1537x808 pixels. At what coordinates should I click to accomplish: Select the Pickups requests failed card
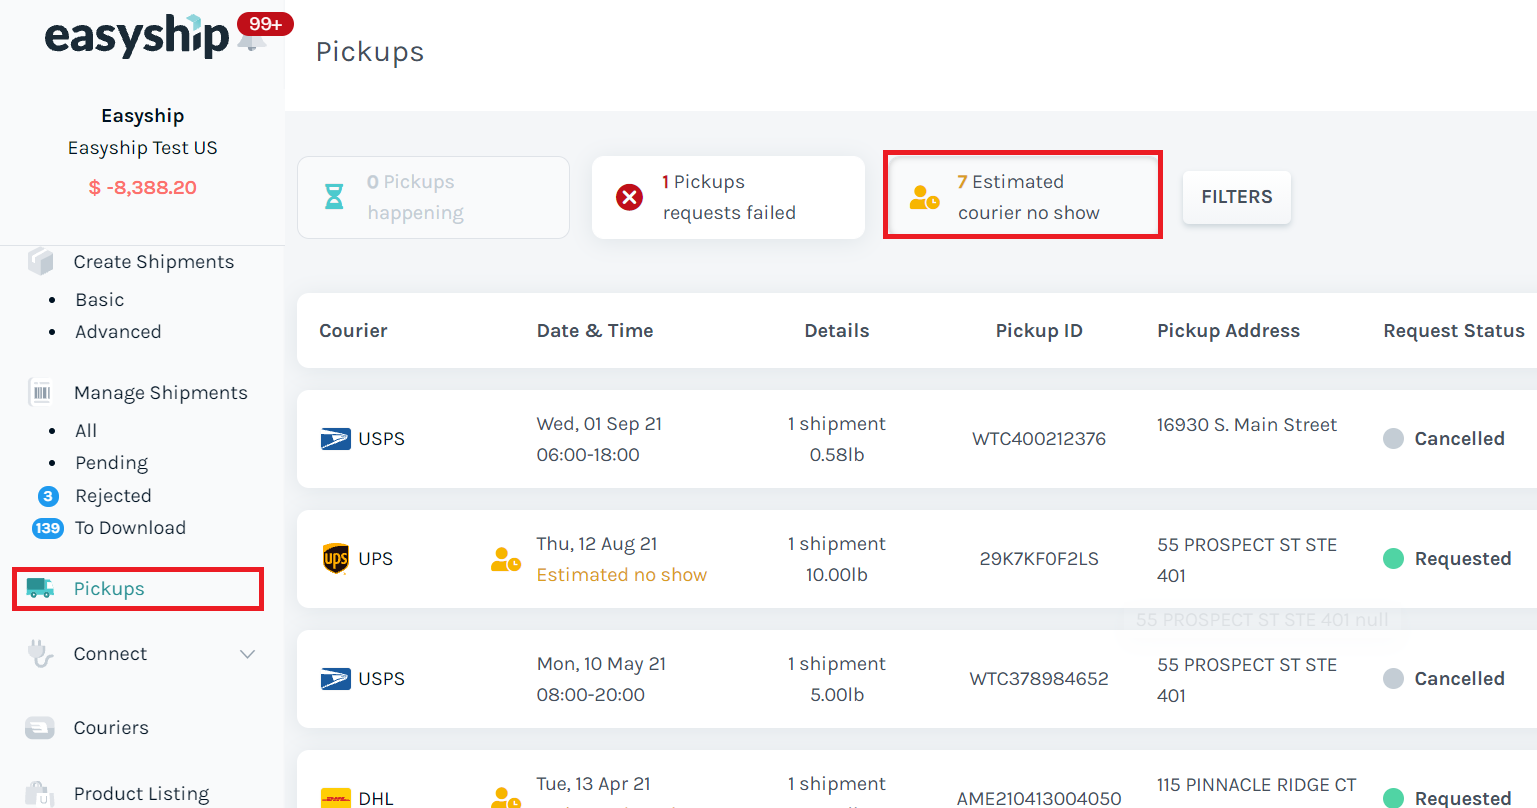pyautogui.click(x=728, y=197)
